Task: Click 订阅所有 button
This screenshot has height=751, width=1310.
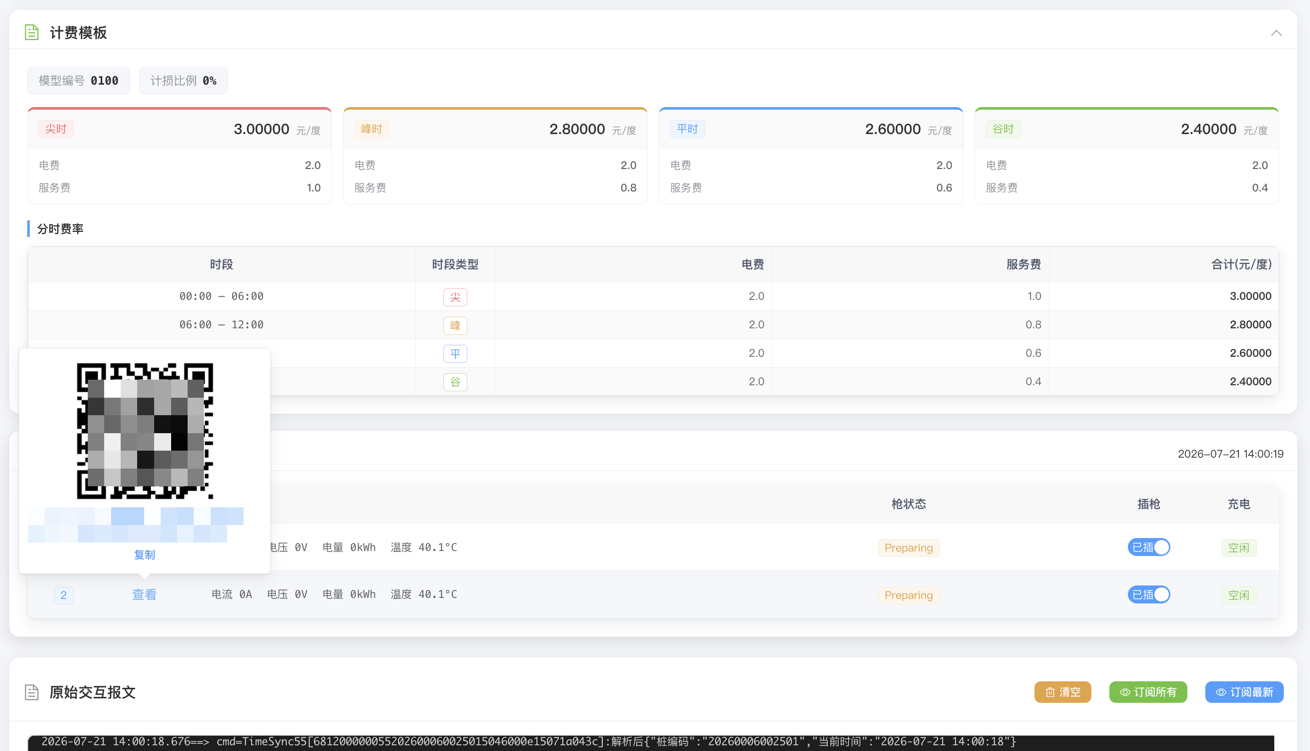Action: tap(1148, 692)
